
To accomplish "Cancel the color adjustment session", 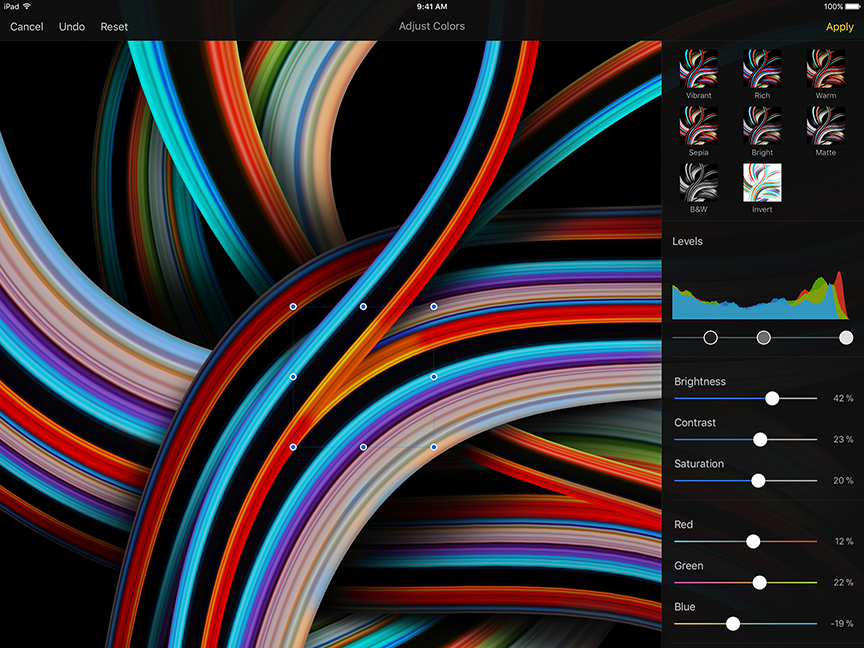I will [25, 26].
